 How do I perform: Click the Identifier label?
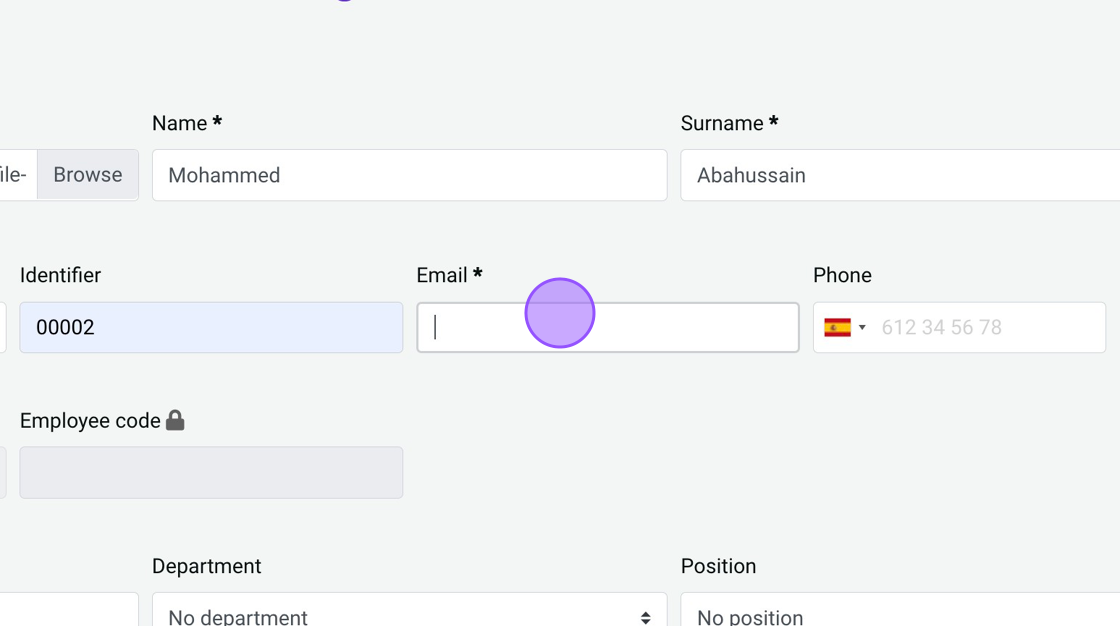(60, 275)
